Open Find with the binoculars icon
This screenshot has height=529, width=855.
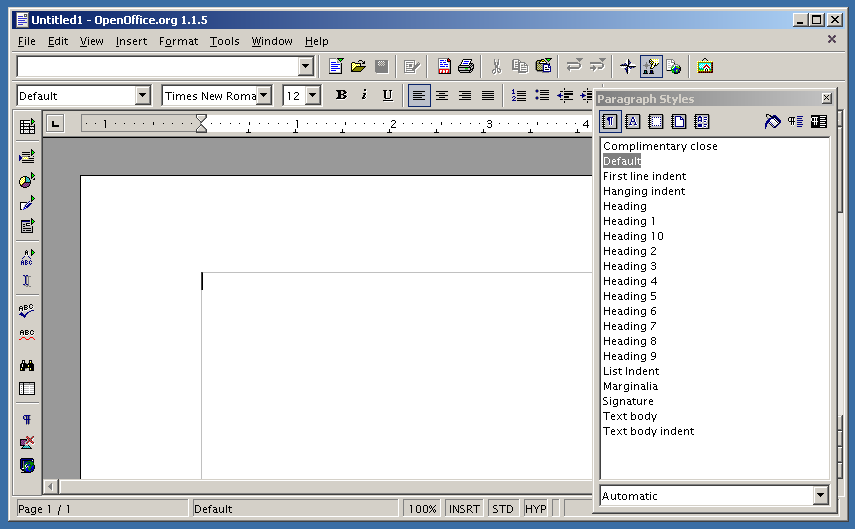[x=27, y=365]
